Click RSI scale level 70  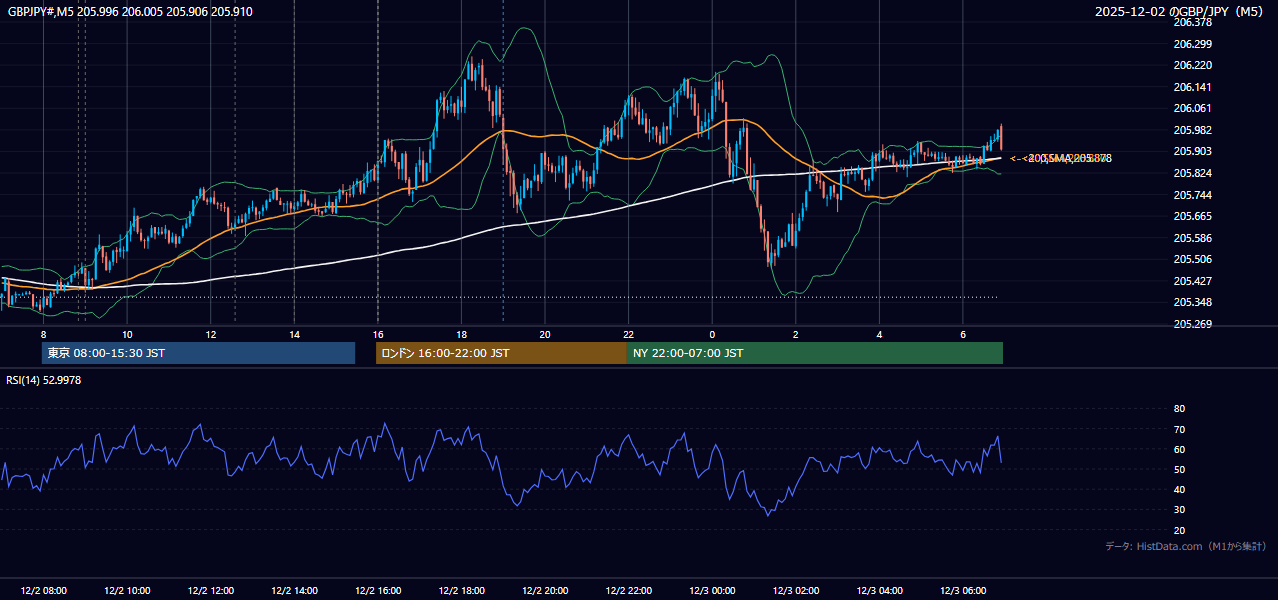(x=1179, y=429)
